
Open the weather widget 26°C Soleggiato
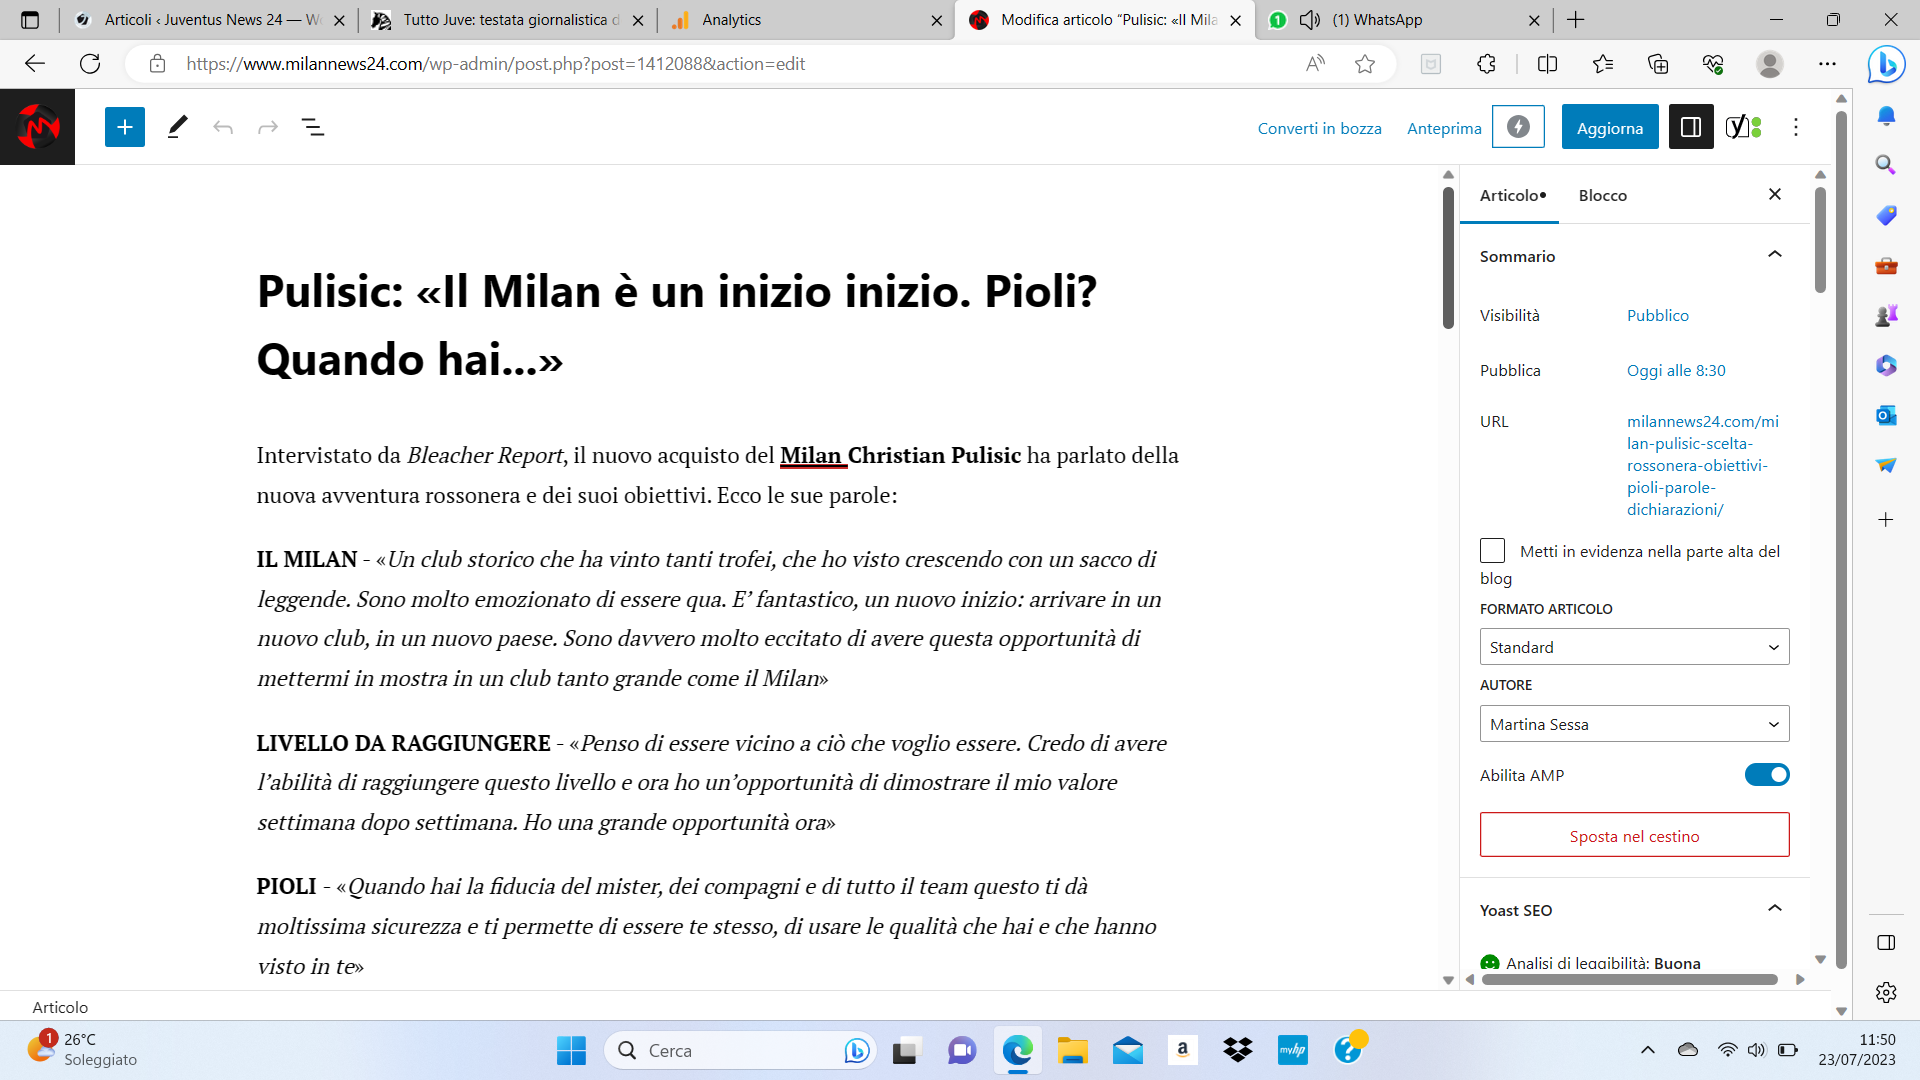[x=82, y=1050]
